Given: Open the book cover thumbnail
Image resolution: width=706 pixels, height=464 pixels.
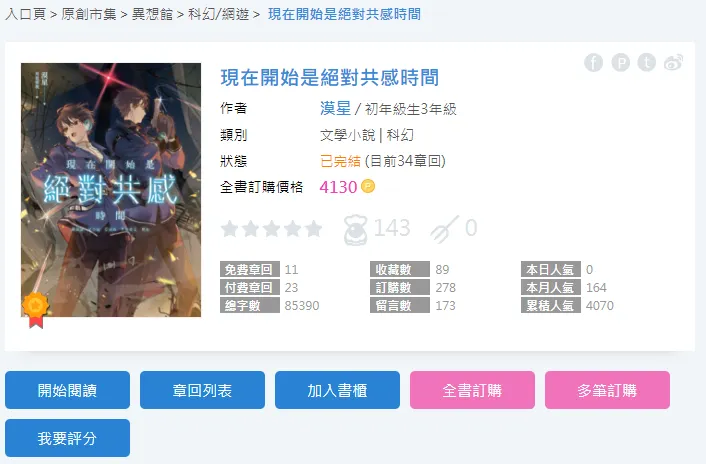Looking at the screenshot, I should coord(111,190).
